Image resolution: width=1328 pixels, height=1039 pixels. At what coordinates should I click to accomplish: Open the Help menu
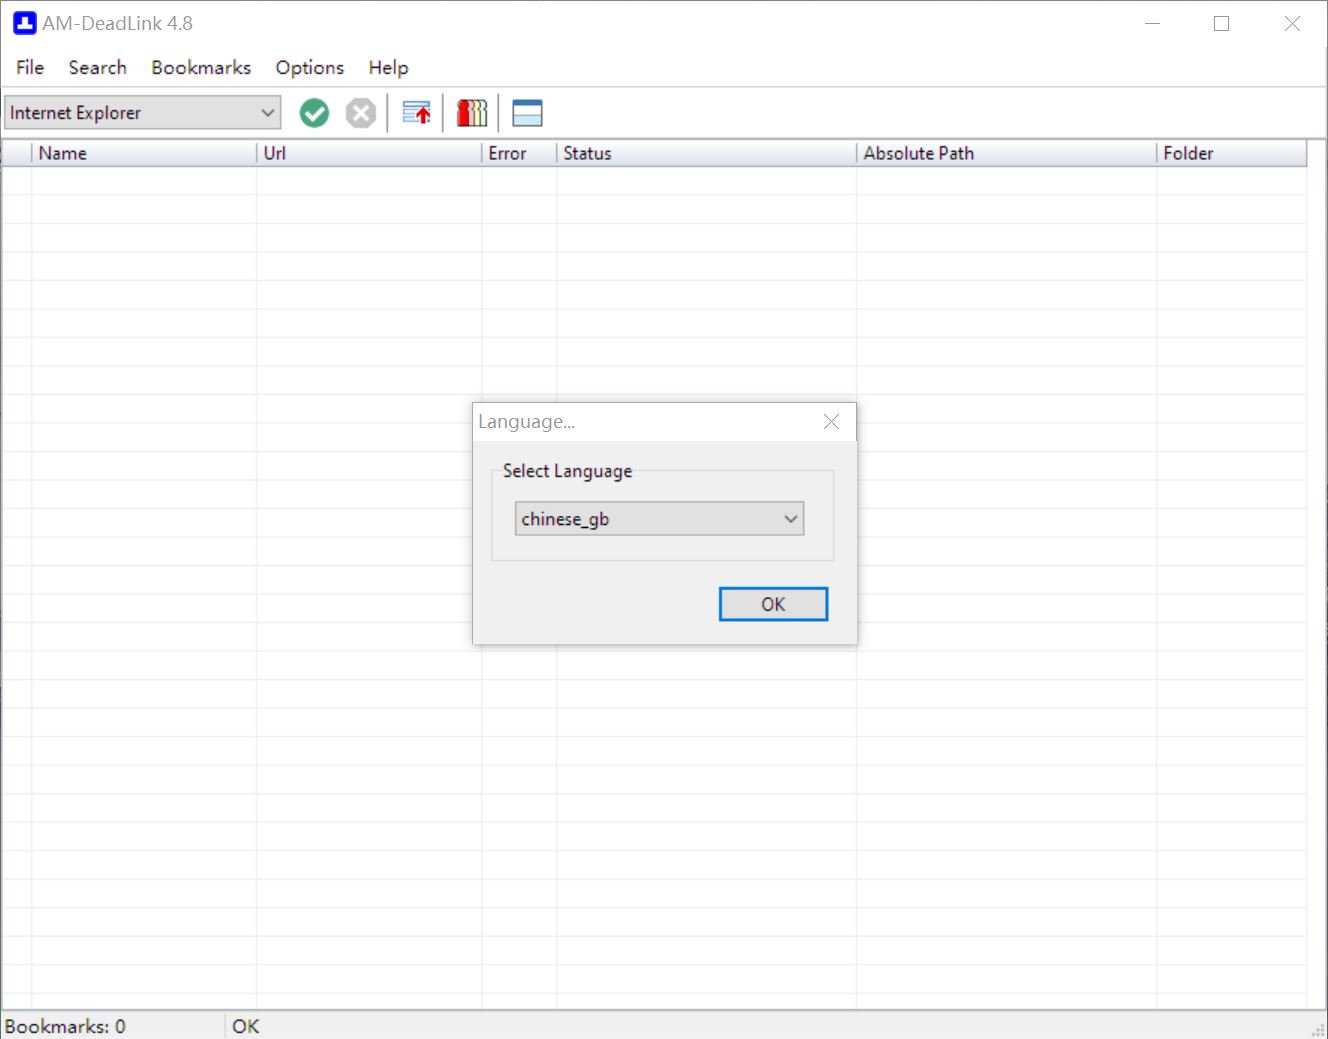tap(388, 67)
